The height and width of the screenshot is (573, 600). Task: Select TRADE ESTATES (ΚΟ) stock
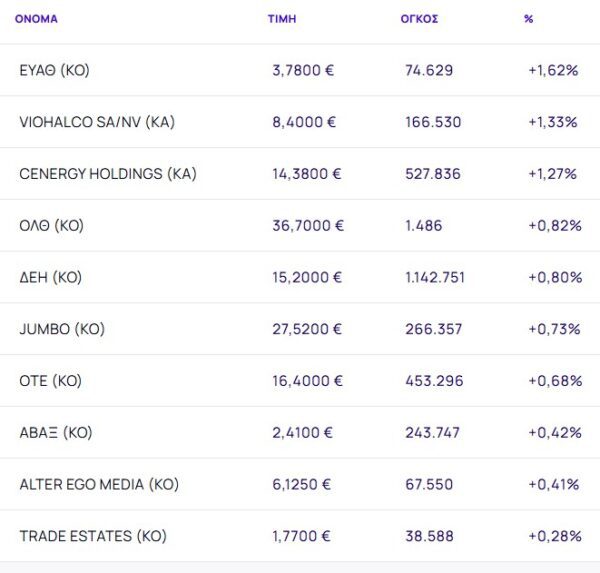coord(92,537)
